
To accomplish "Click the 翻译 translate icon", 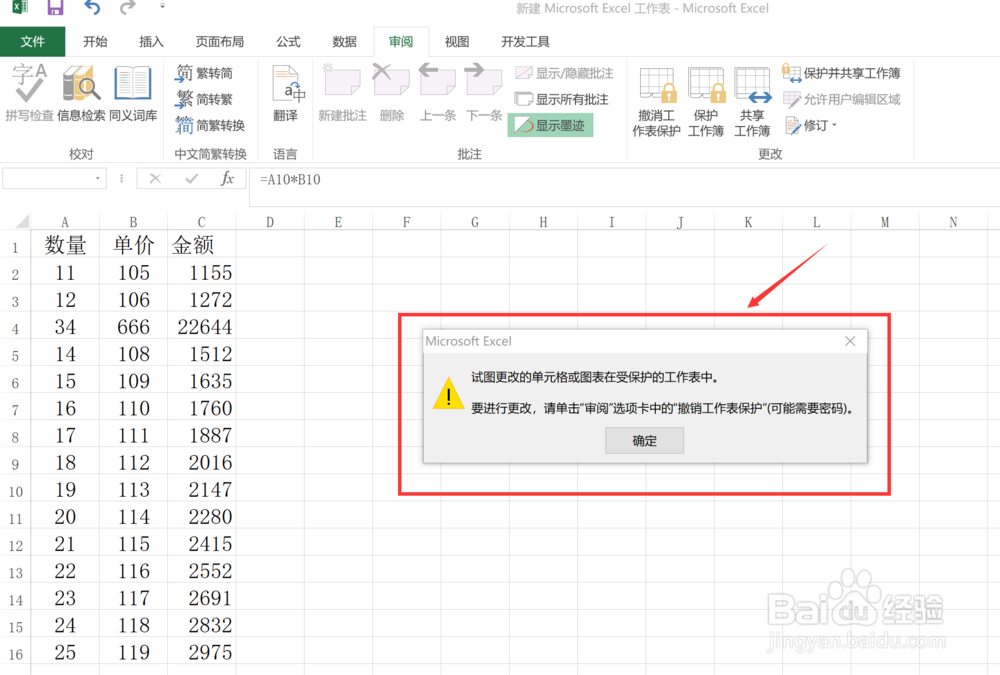I will (x=285, y=93).
